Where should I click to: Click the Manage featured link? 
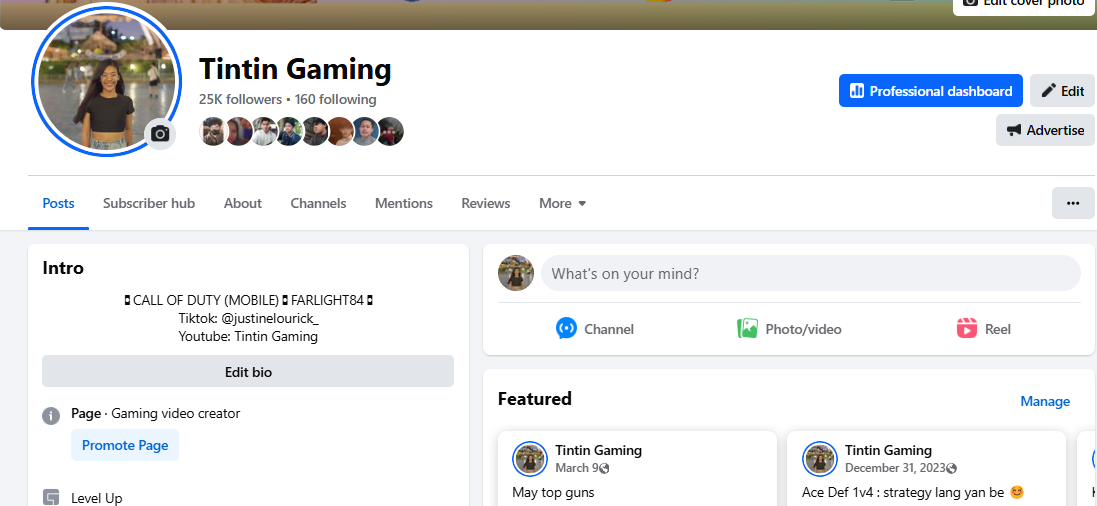(x=1045, y=401)
